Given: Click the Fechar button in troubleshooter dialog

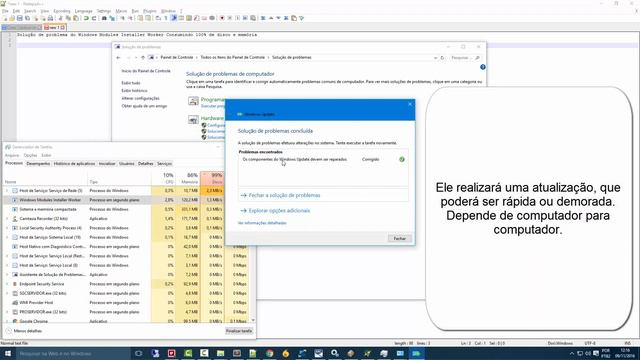Looking at the screenshot, I should pyautogui.click(x=400, y=238).
